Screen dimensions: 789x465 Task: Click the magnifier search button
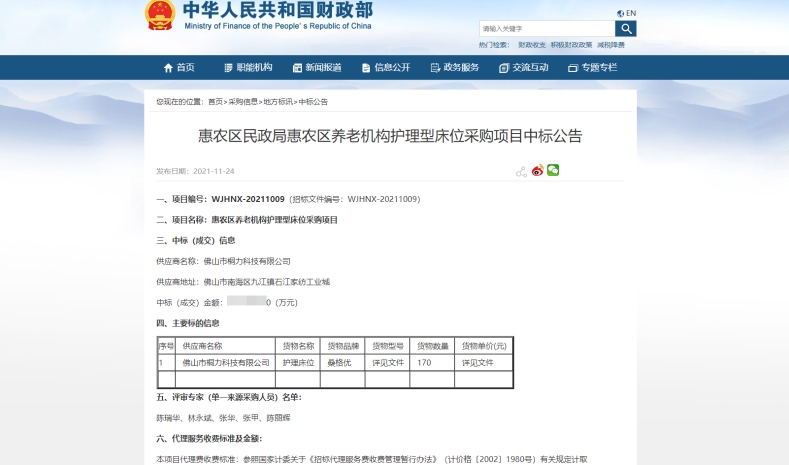pos(626,29)
